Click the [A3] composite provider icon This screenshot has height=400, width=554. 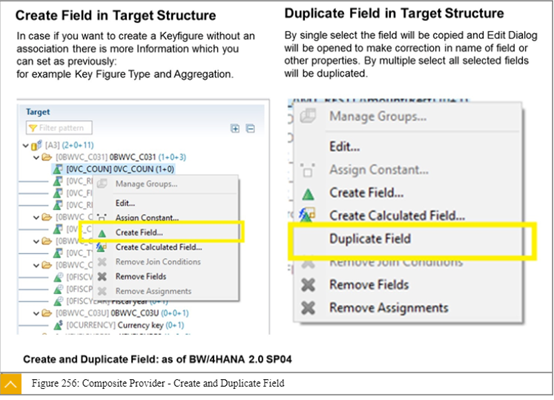coord(36,145)
